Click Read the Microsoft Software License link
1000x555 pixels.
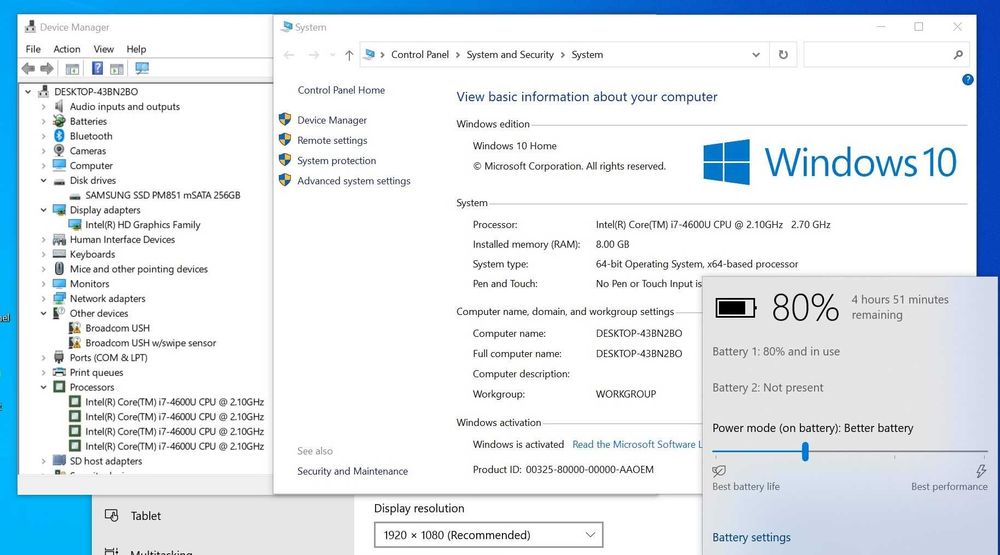[x=636, y=444]
